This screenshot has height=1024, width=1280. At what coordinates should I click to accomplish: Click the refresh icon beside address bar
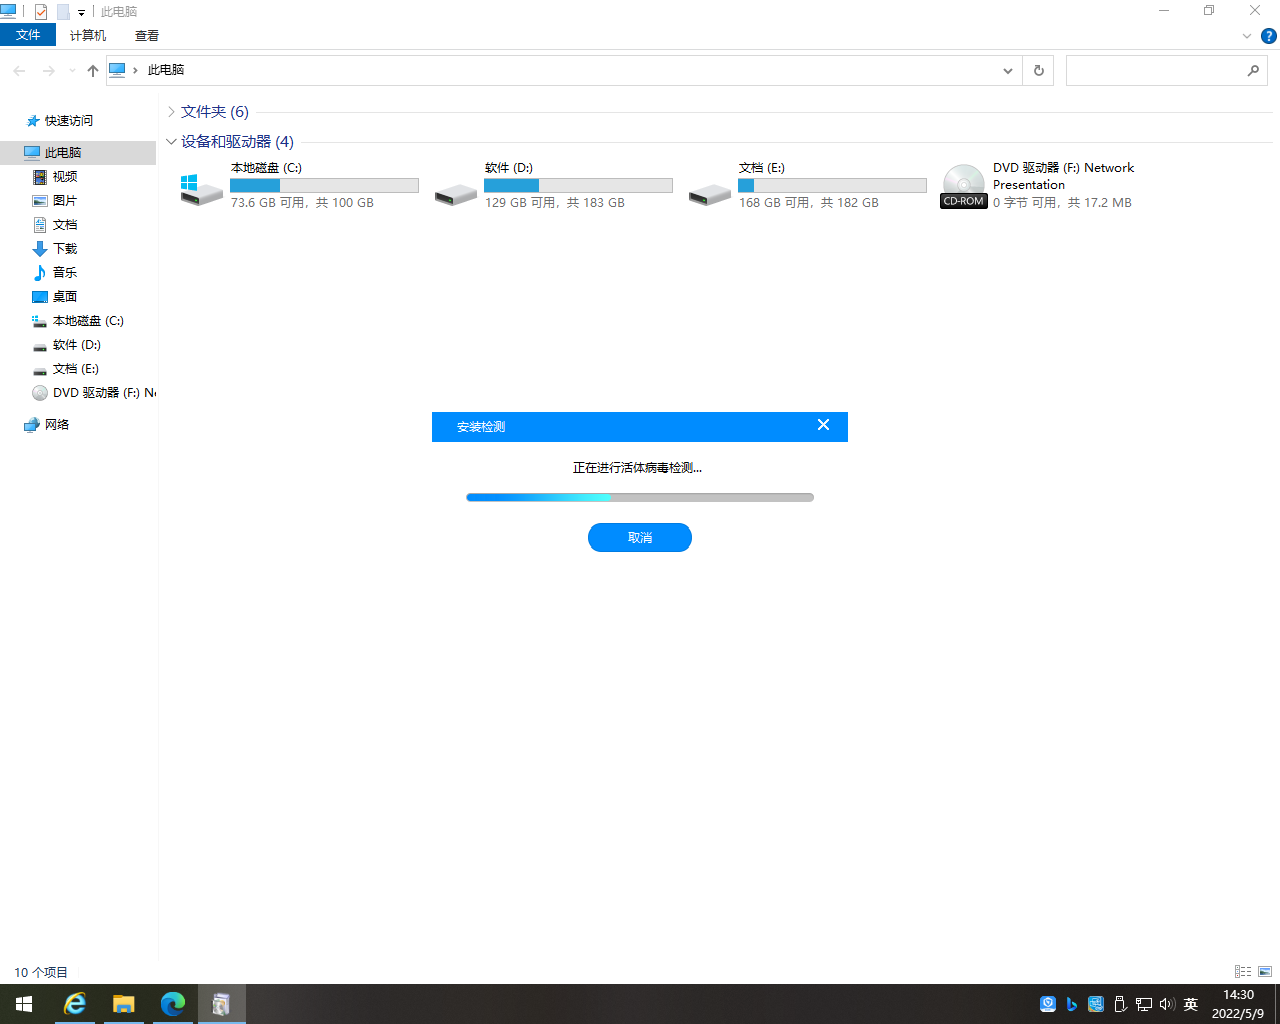coord(1038,70)
